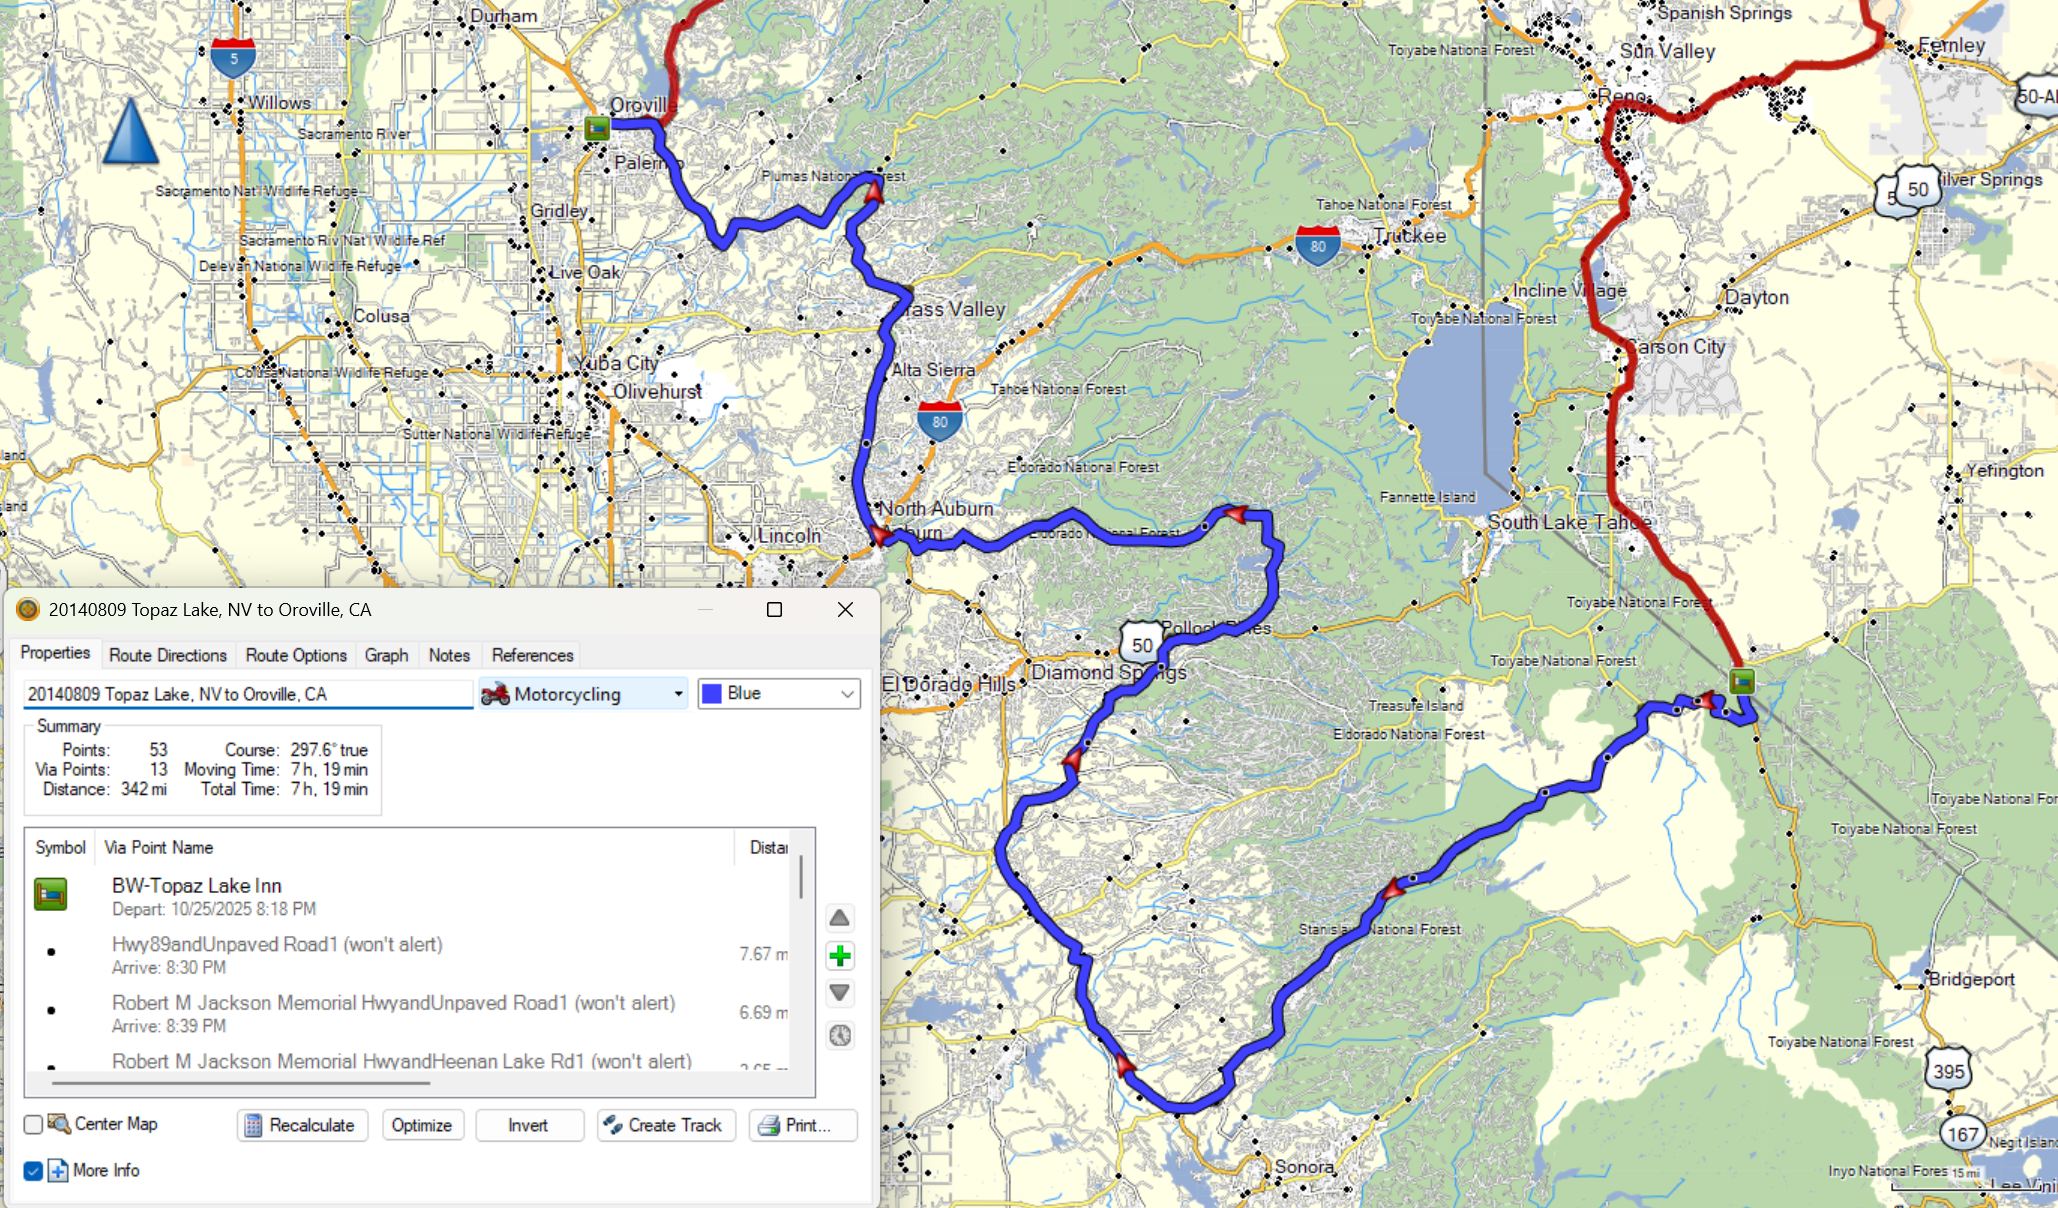The image size is (2058, 1208).
Task: Open the Graph tab
Action: tap(386, 655)
